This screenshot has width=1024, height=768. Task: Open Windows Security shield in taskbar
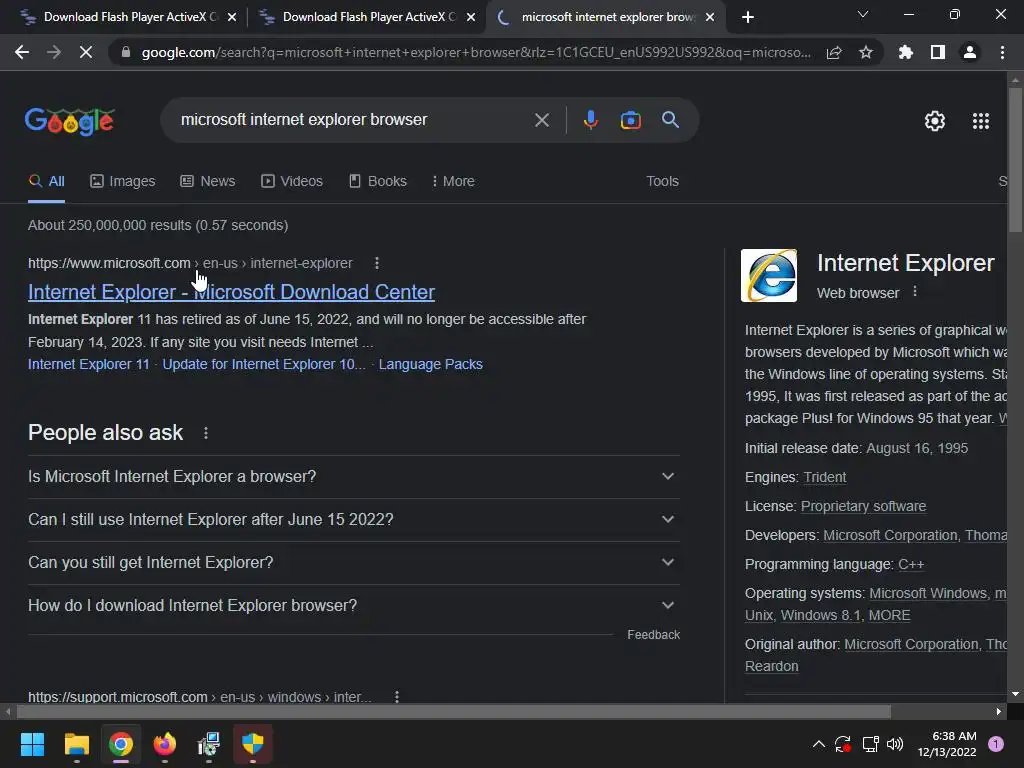(253, 744)
